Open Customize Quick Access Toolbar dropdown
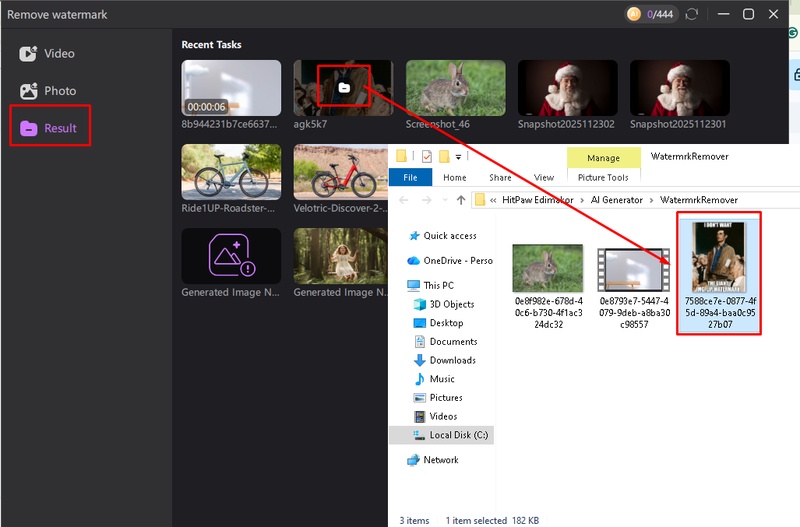 458,157
